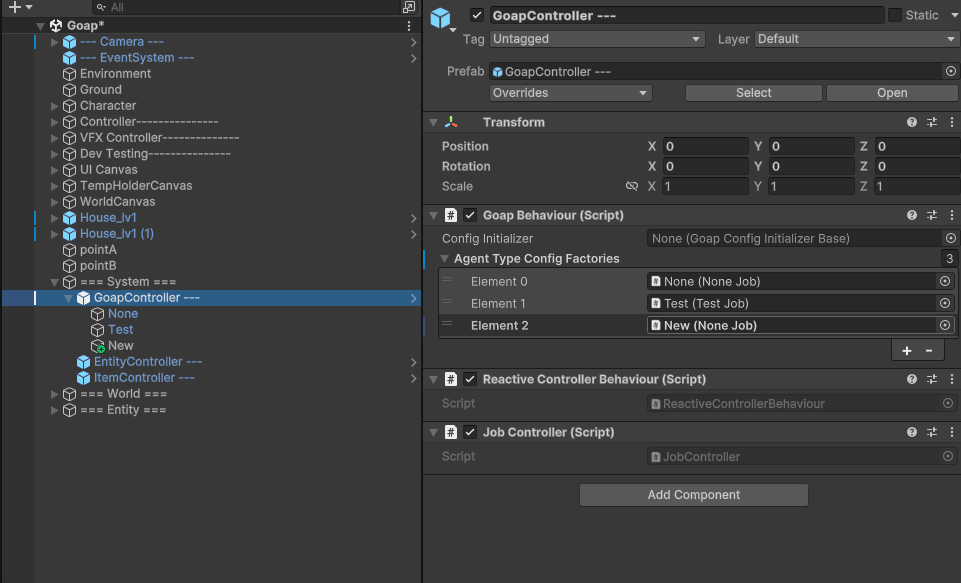
Task: Collapse the === System === object
Action: 55,282
